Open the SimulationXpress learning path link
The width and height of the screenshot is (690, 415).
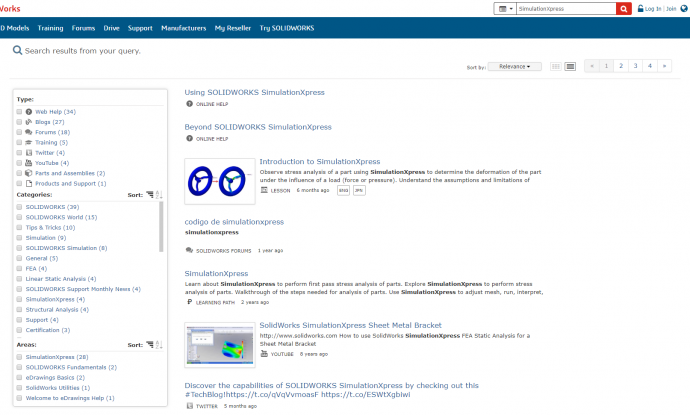click(x=216, y=274)
